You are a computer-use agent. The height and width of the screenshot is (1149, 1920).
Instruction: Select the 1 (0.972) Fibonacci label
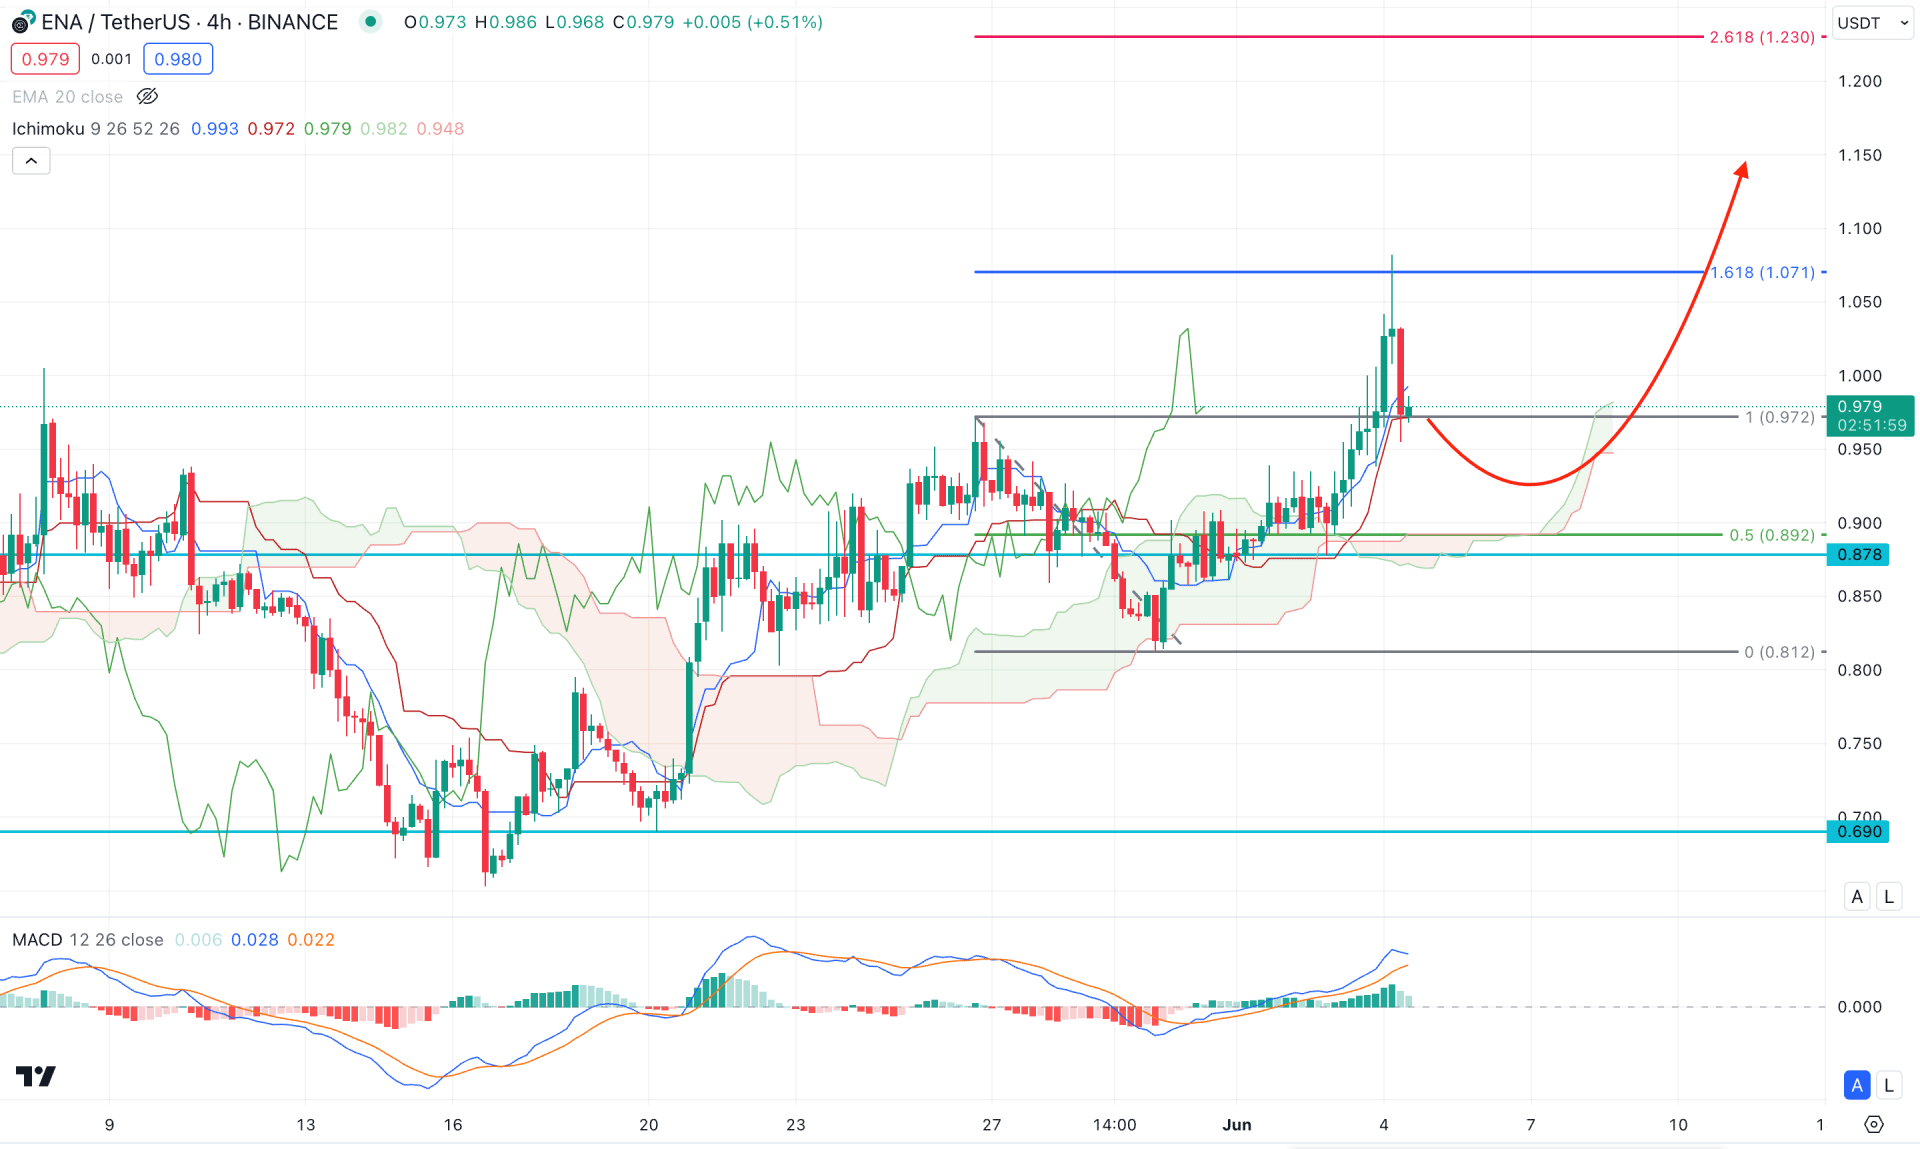point(1780,417)
